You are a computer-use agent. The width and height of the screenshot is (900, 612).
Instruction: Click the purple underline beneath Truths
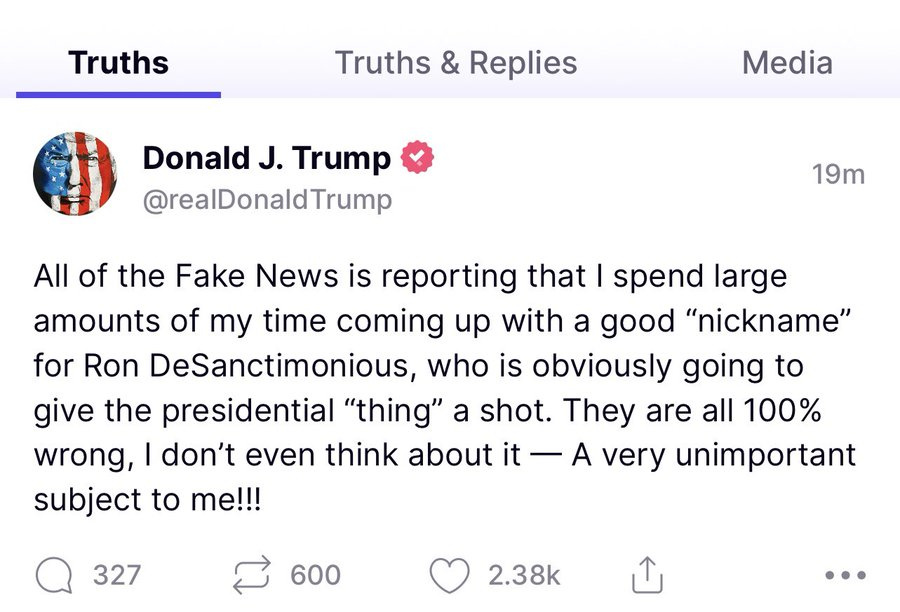pos(118,94)
